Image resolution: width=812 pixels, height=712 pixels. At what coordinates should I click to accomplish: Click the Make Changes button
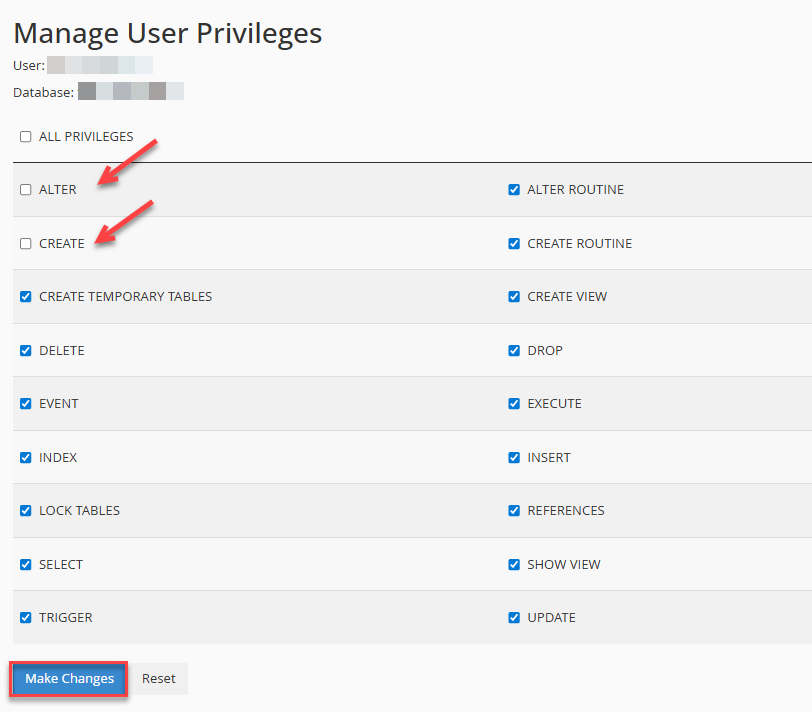click(x=69, y=678)
